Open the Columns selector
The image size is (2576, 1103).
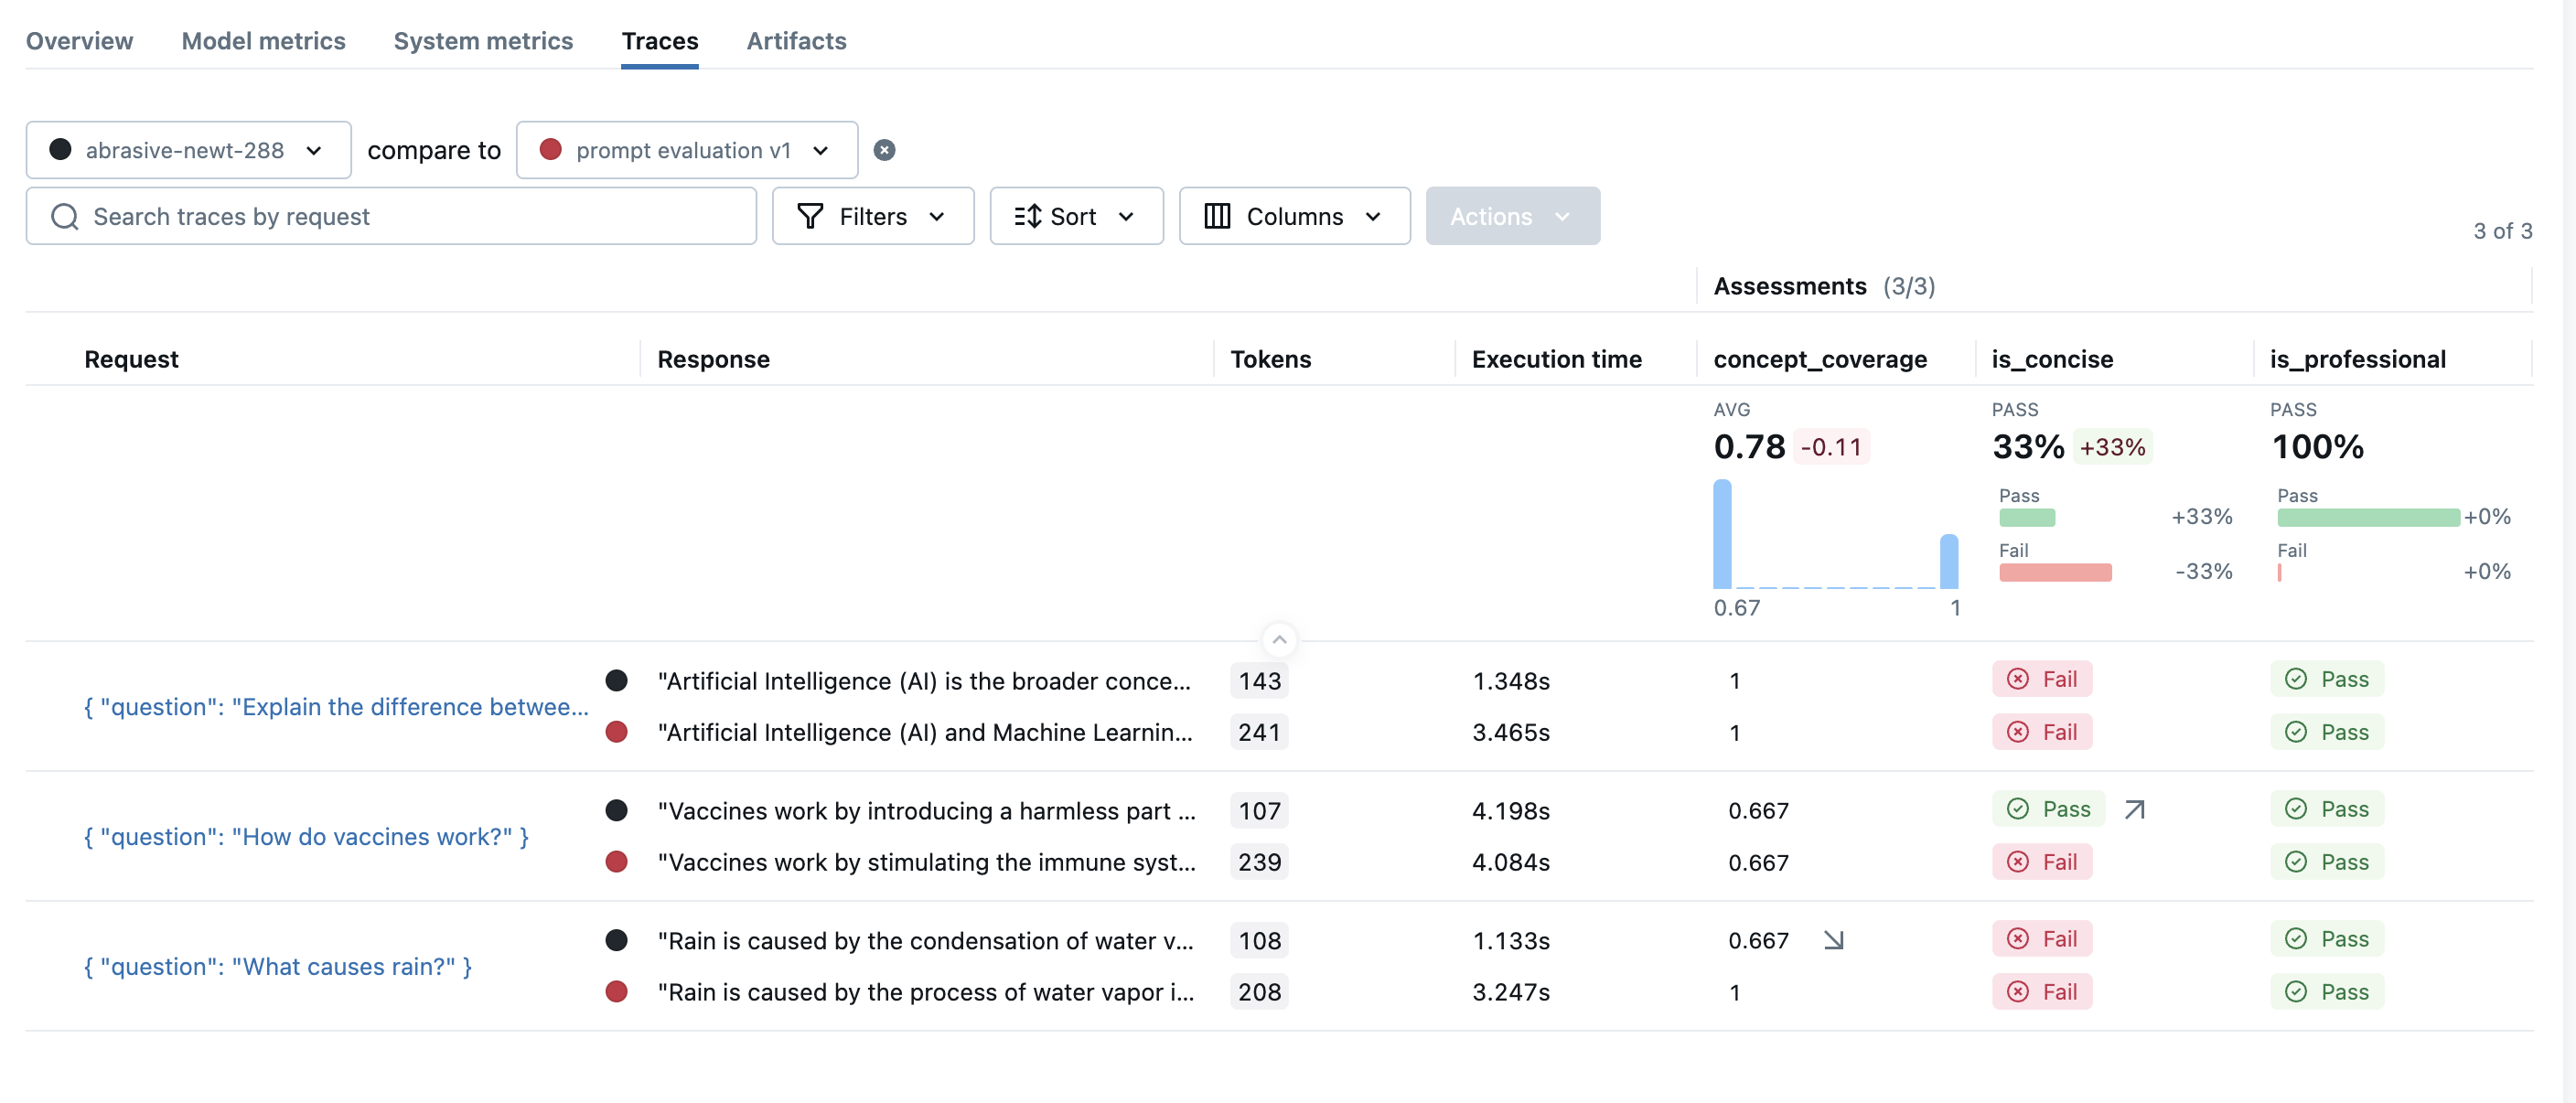1294,216
